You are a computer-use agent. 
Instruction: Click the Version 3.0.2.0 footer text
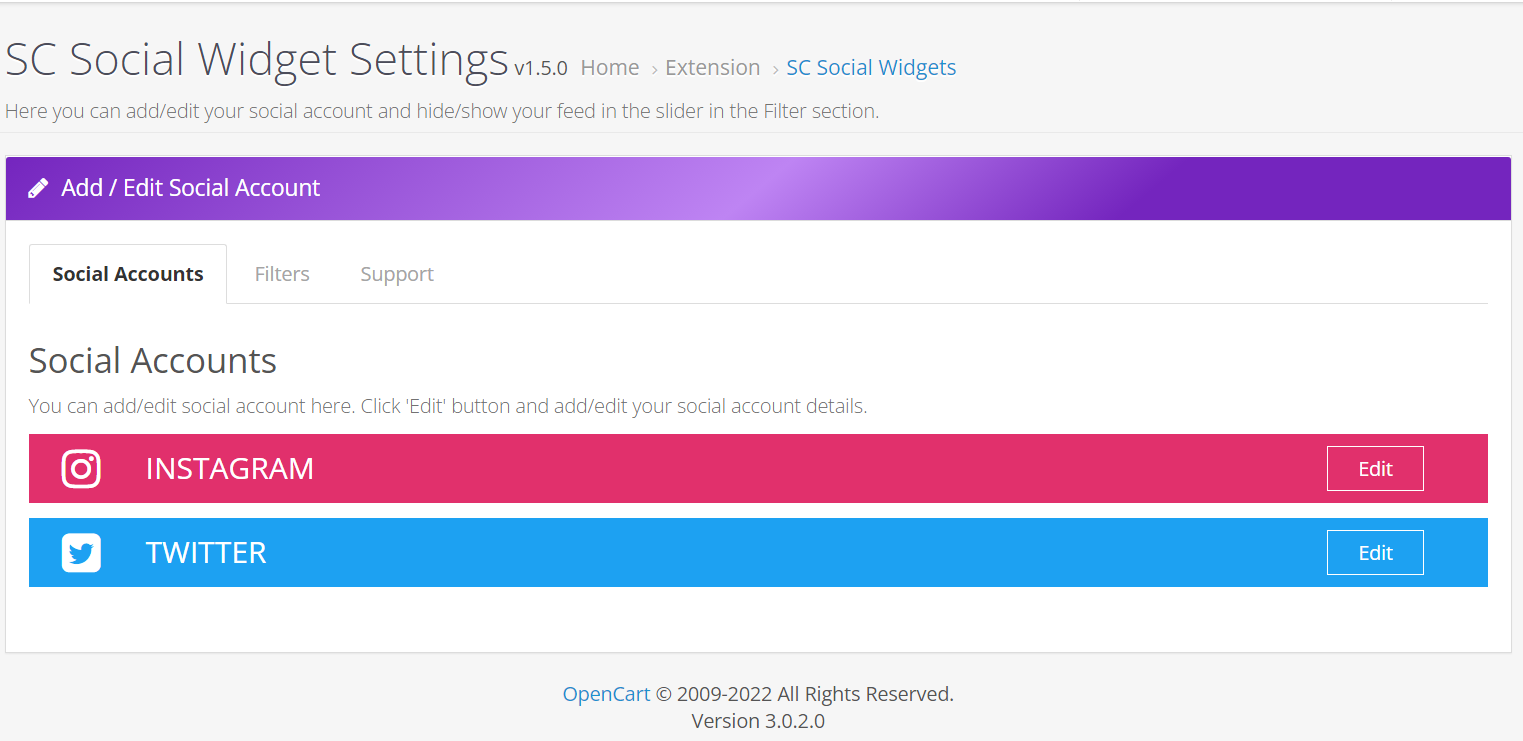758,721
